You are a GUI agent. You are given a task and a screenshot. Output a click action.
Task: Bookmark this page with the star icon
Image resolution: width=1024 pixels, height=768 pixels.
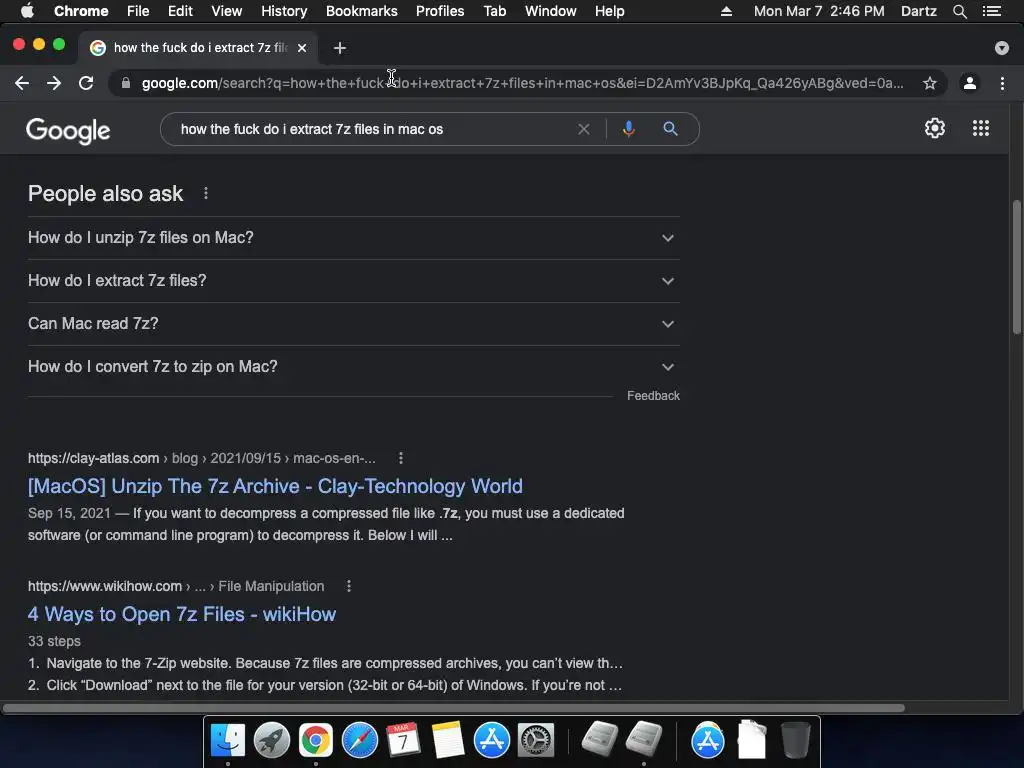pos(930,83)
